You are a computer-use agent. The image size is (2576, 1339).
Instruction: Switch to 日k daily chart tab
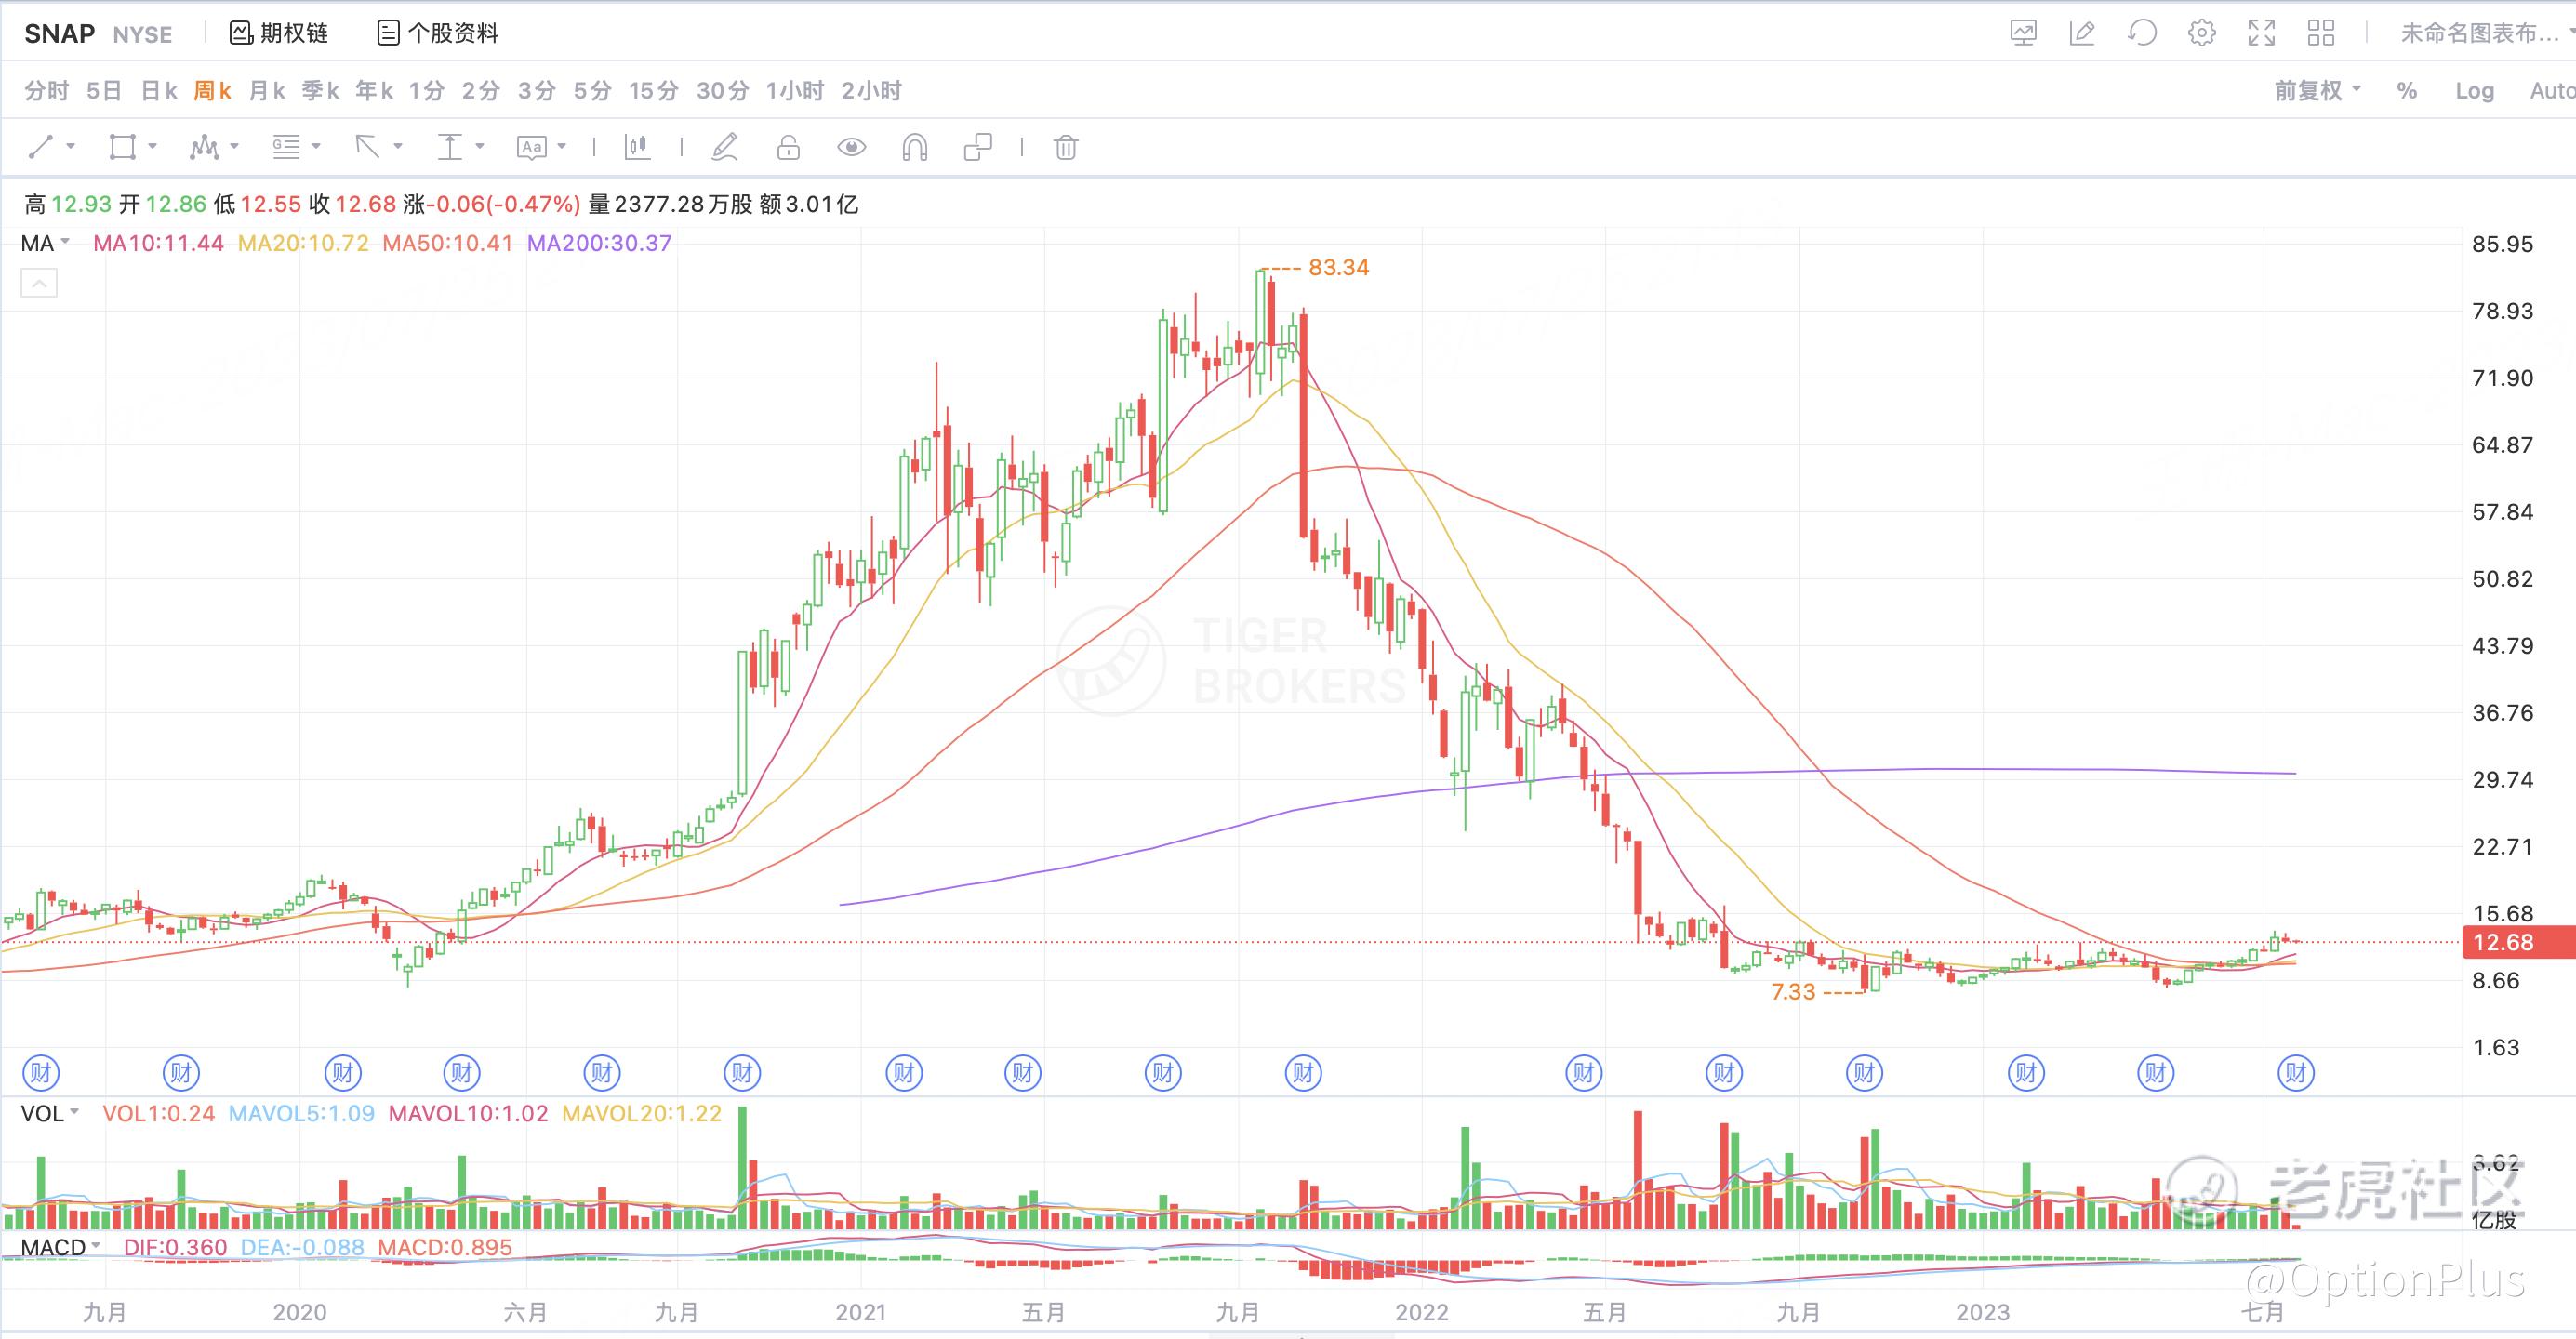click(159, 91)
